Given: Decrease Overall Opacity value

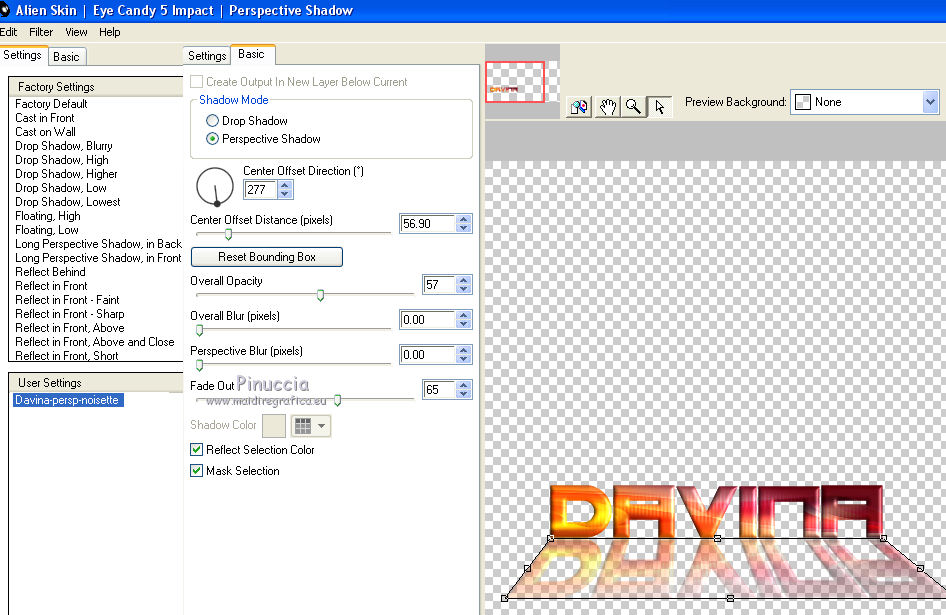Looking at the screenshot, I should (x=463, y=289).
